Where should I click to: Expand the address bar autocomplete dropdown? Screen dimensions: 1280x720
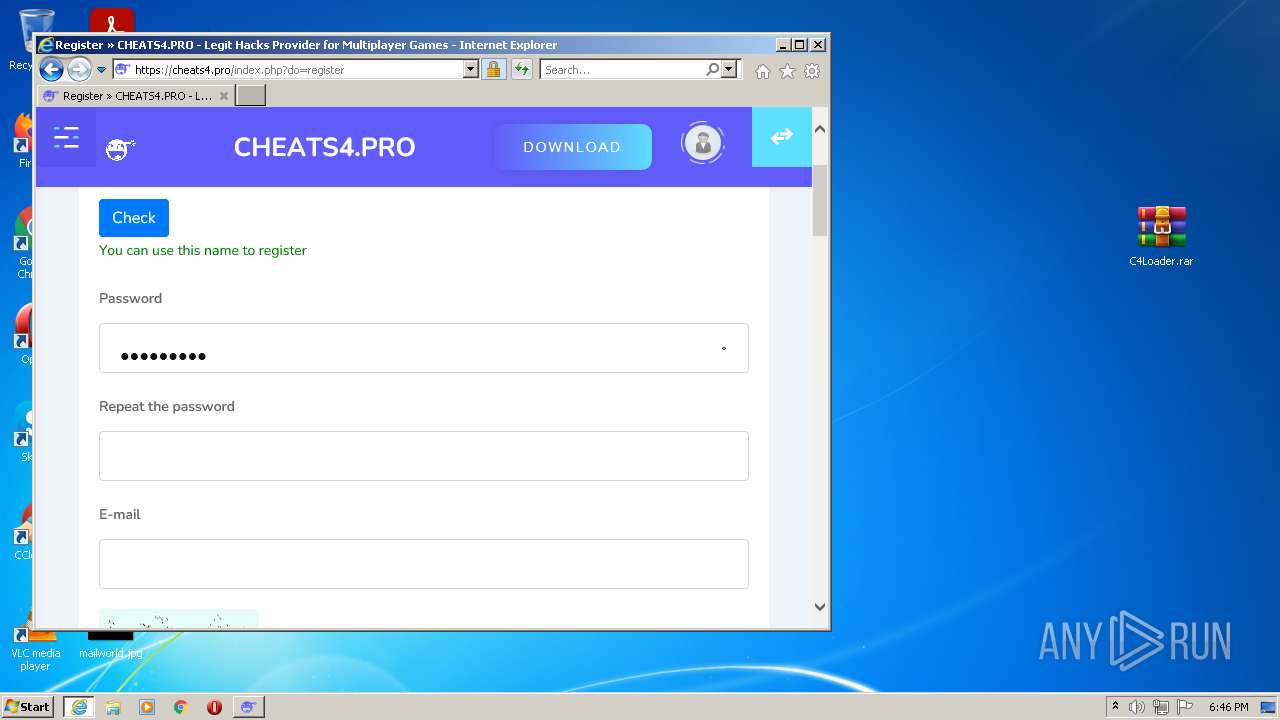471,70
